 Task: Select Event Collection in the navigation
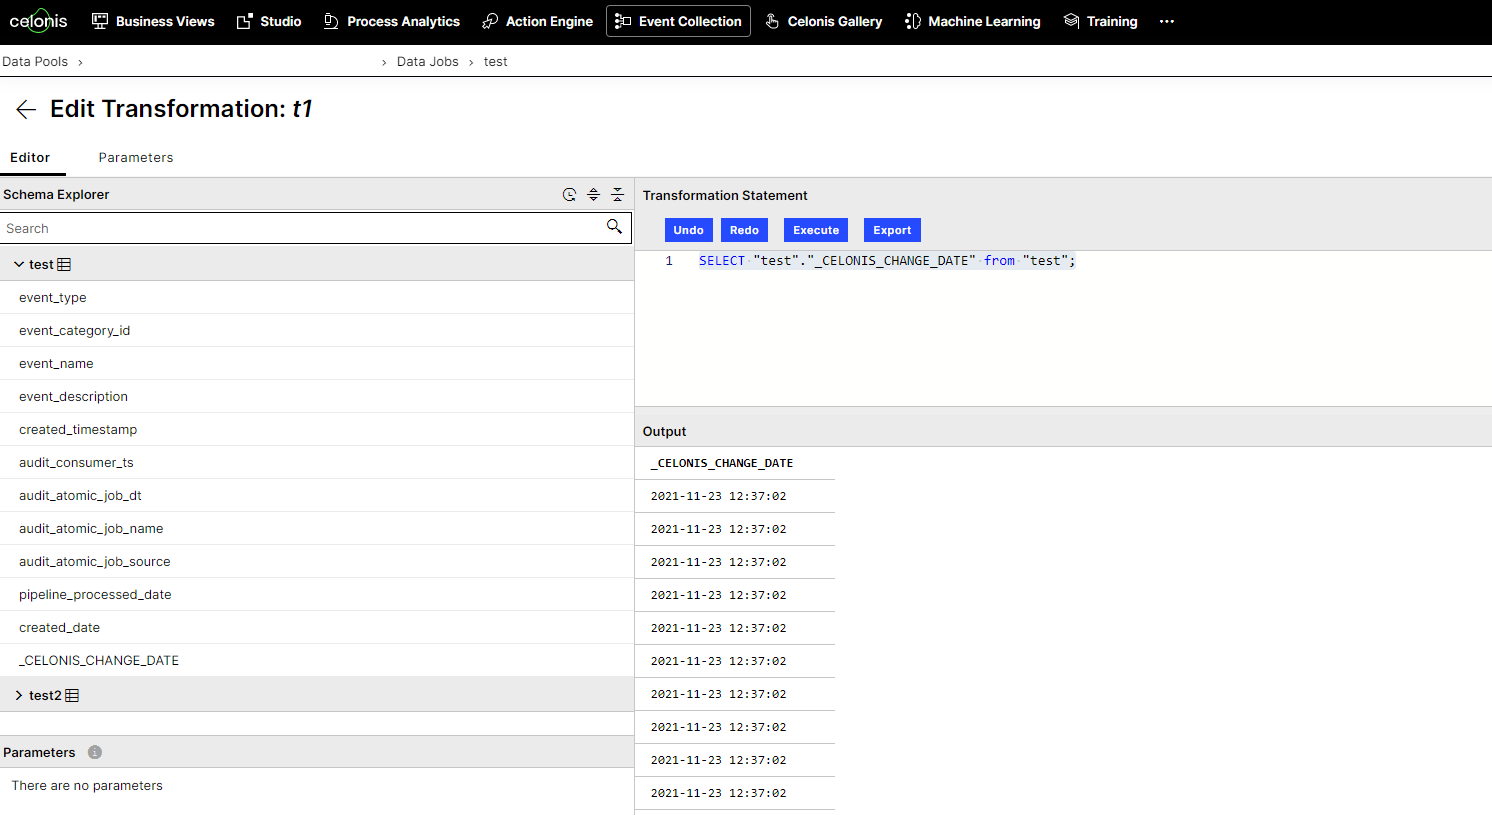pyautogui.click(x=678, y=21)
